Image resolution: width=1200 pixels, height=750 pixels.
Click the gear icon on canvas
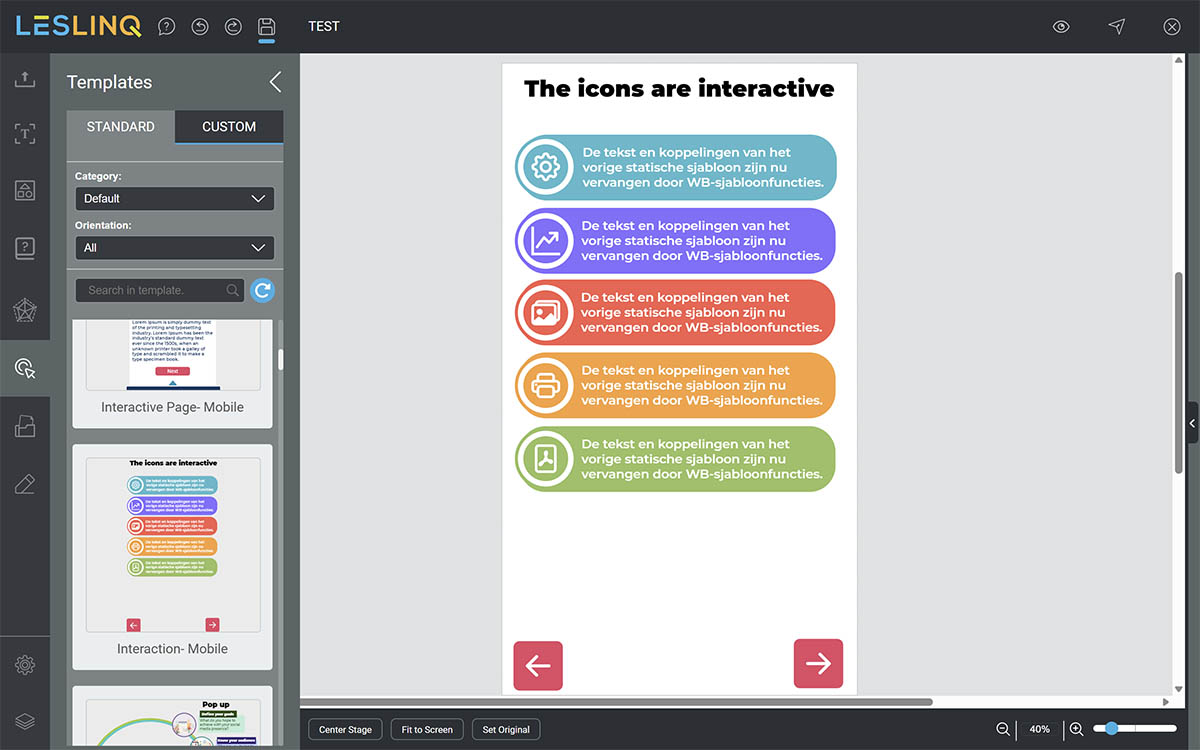click(x=545, y=167)
